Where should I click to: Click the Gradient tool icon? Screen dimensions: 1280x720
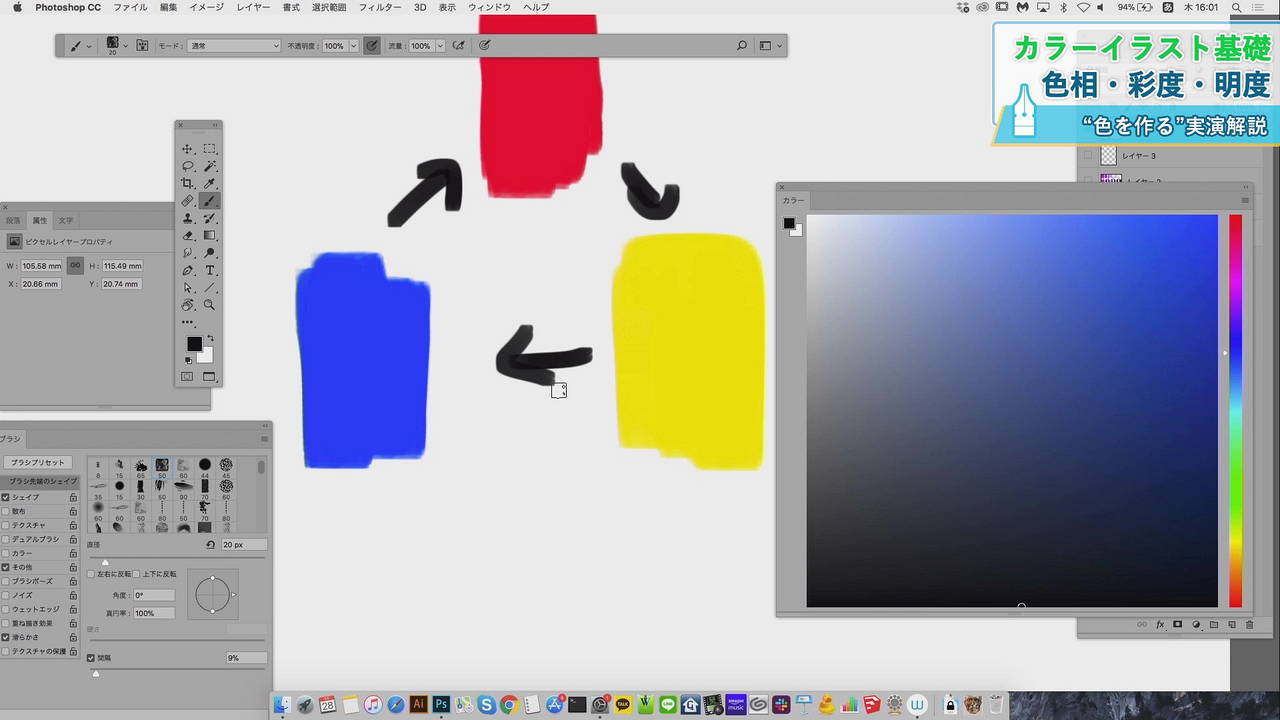(x=209, y=236)
